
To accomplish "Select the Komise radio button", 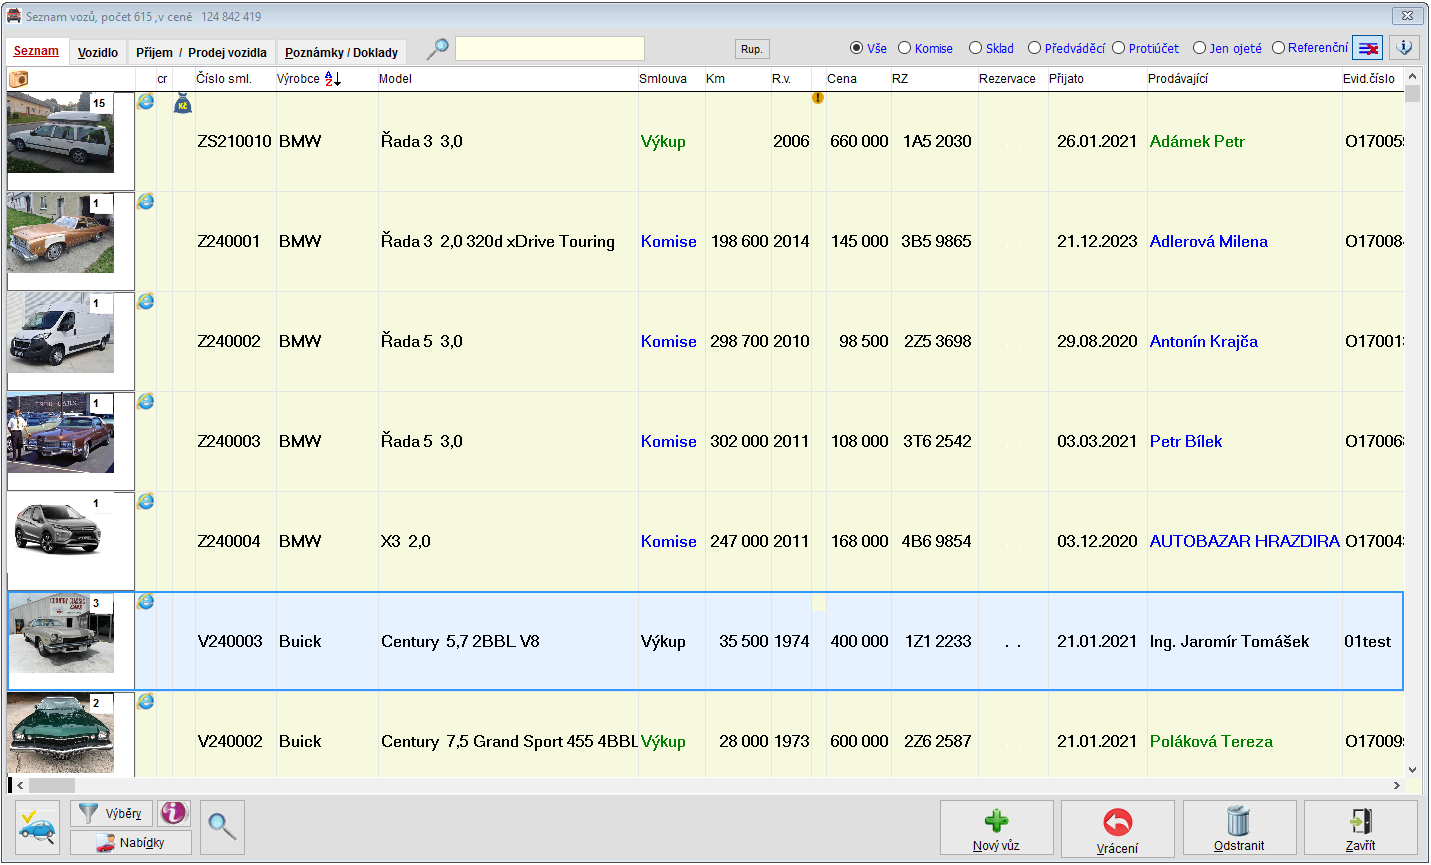I will coord(905,48).
